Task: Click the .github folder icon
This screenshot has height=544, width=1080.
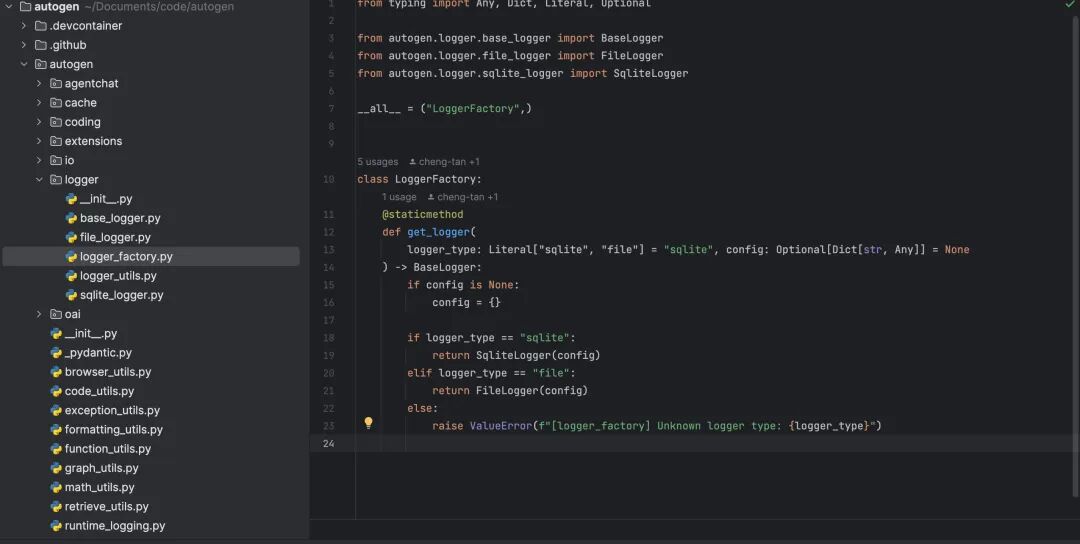Action: pyautogui.click(x=41, y=45)
